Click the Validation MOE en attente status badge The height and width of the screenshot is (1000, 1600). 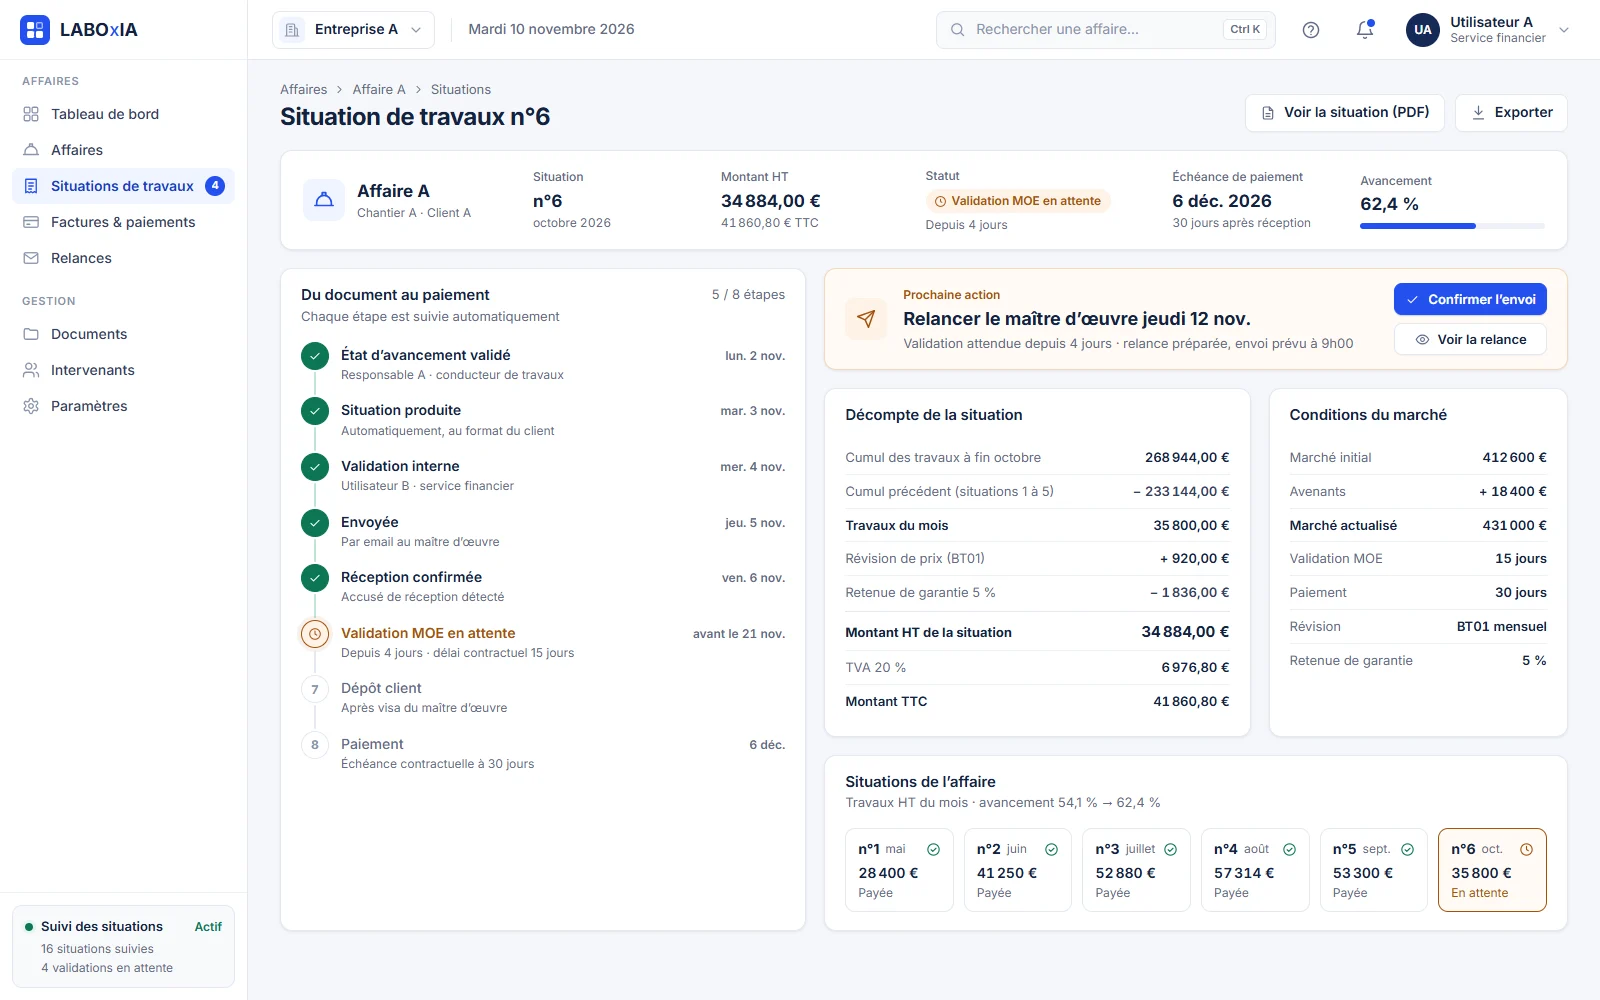1018,201
